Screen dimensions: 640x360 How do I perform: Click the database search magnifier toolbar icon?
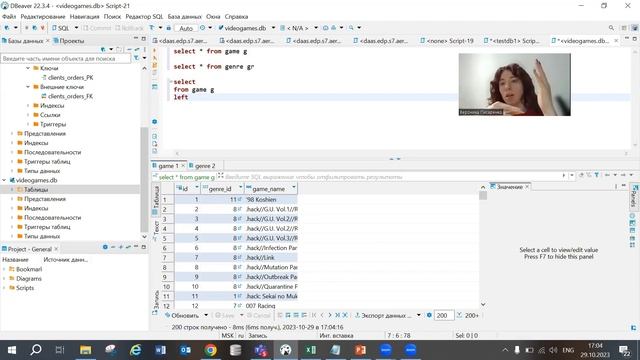(x=351, y=28)
